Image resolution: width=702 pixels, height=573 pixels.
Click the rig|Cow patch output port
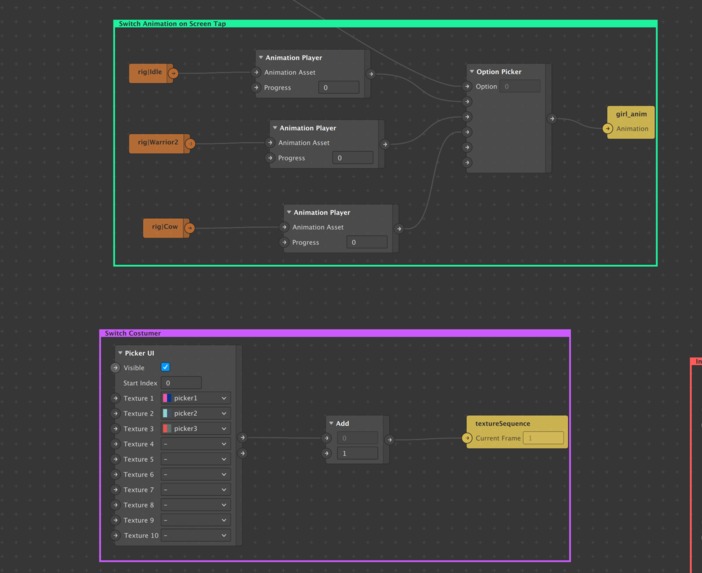190,228
